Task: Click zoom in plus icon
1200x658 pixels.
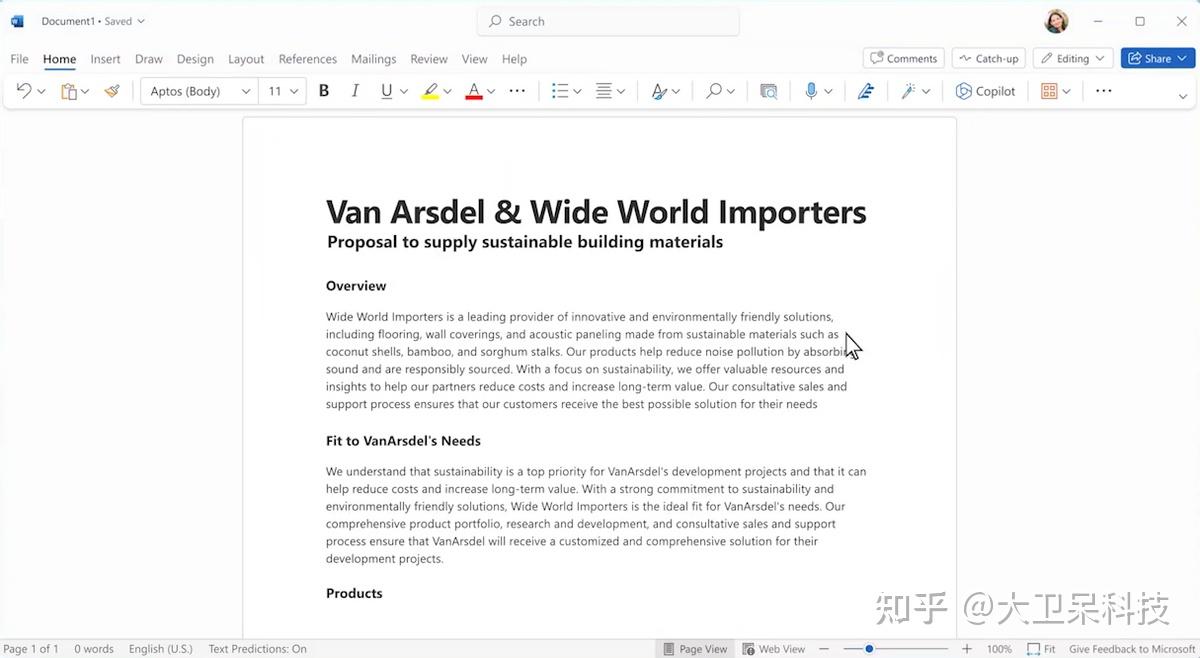Action: click(x=967, y=649)
